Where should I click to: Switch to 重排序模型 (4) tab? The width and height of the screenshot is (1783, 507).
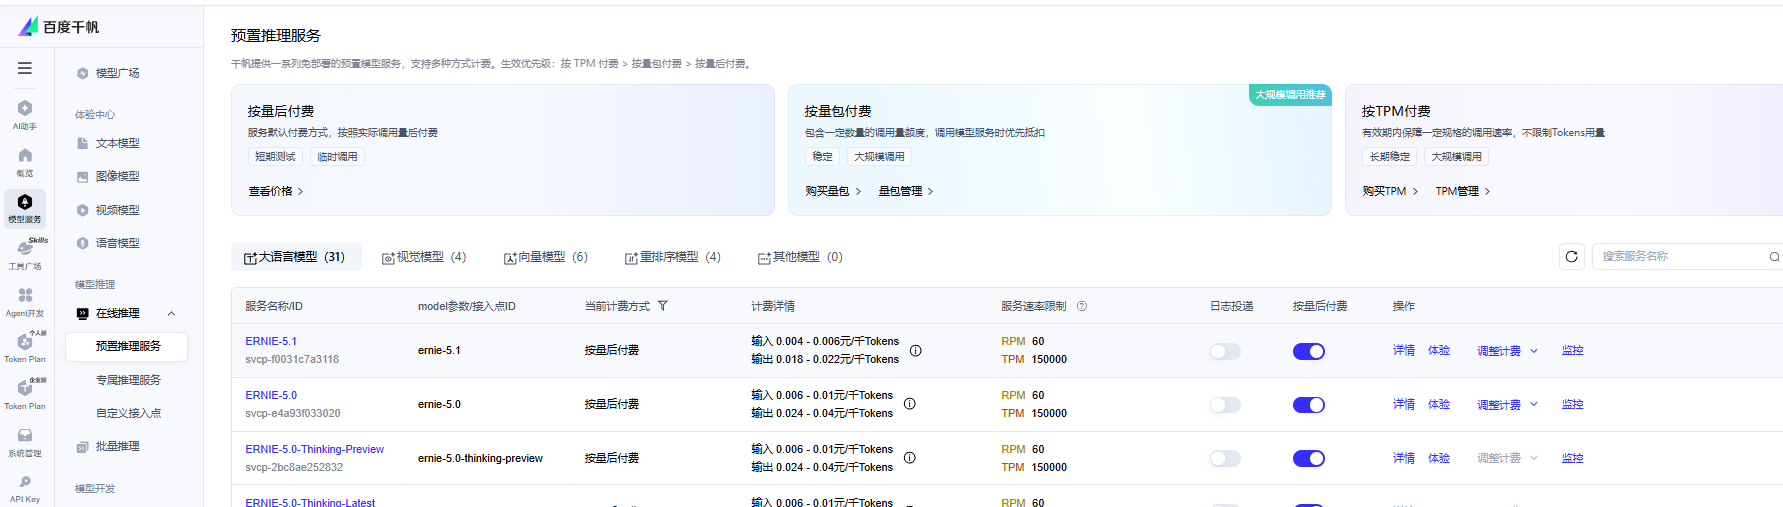point(673,257)
